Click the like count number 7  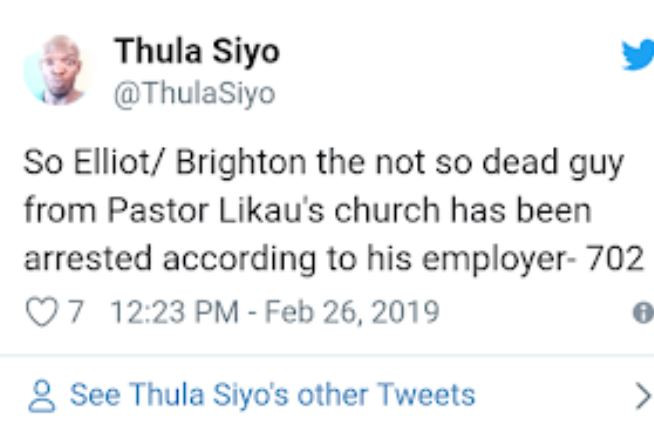tap(74, 311)
